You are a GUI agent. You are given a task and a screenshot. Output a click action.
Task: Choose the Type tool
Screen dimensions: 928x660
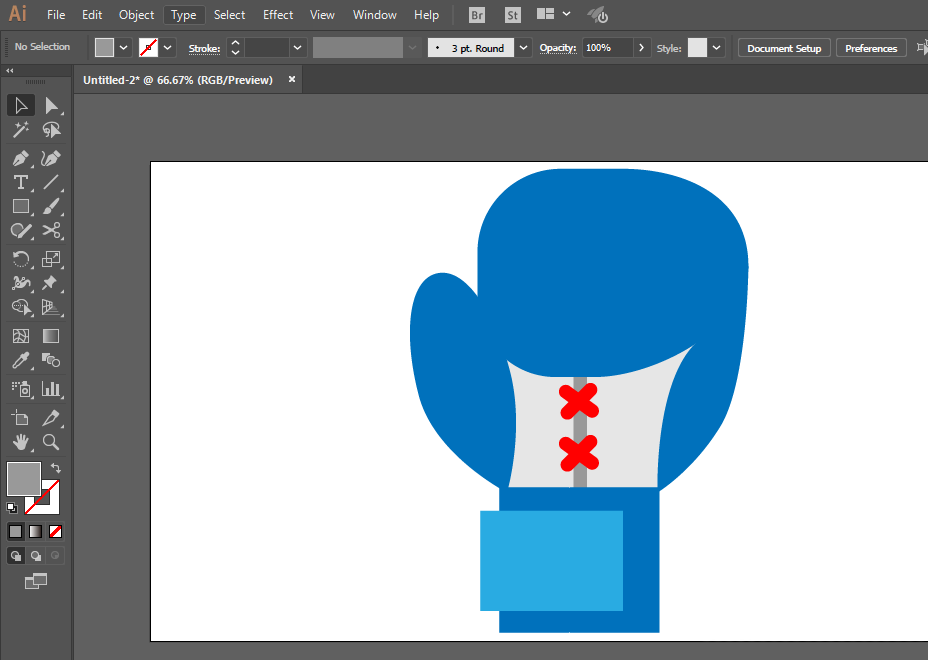(x=21, y=182)
